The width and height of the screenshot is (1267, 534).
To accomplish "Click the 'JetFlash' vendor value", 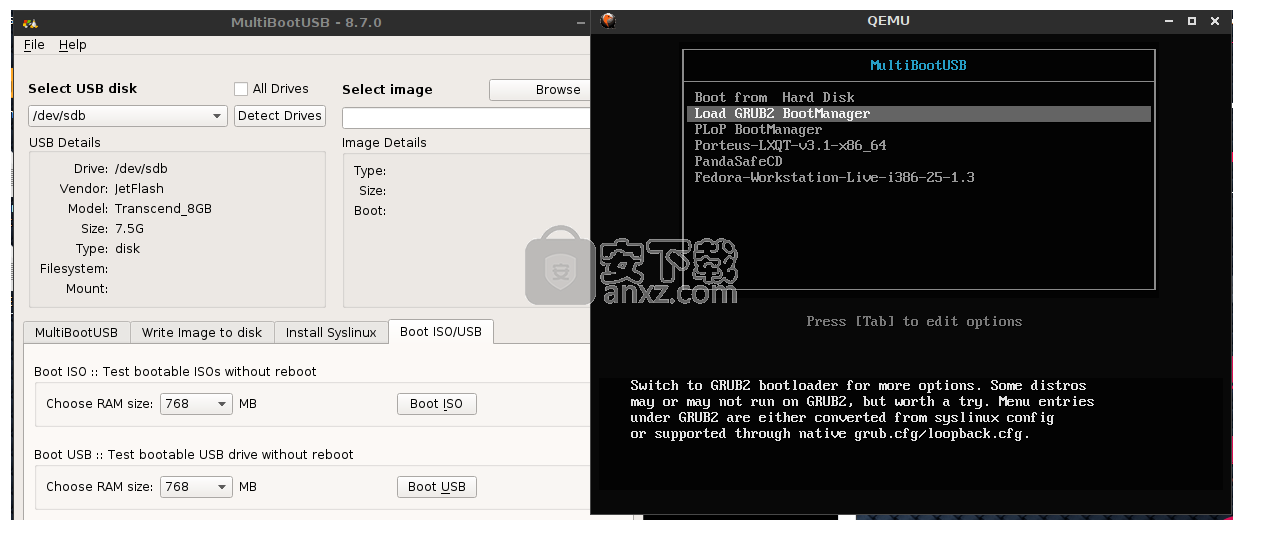I will (139, 189).
